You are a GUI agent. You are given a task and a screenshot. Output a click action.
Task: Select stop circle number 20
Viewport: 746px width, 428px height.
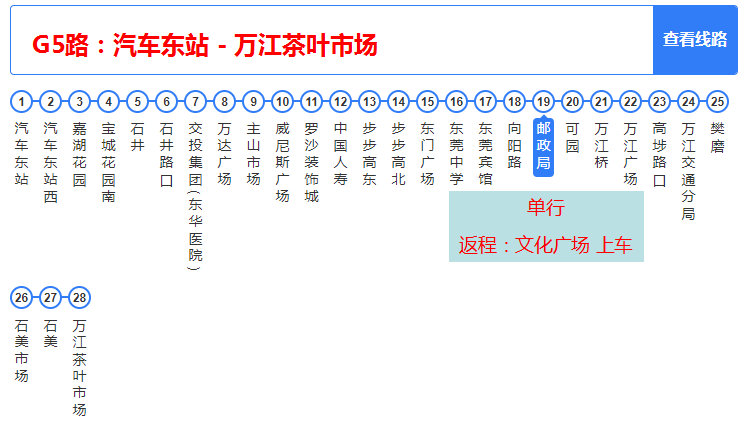click(x=573, y=102)
